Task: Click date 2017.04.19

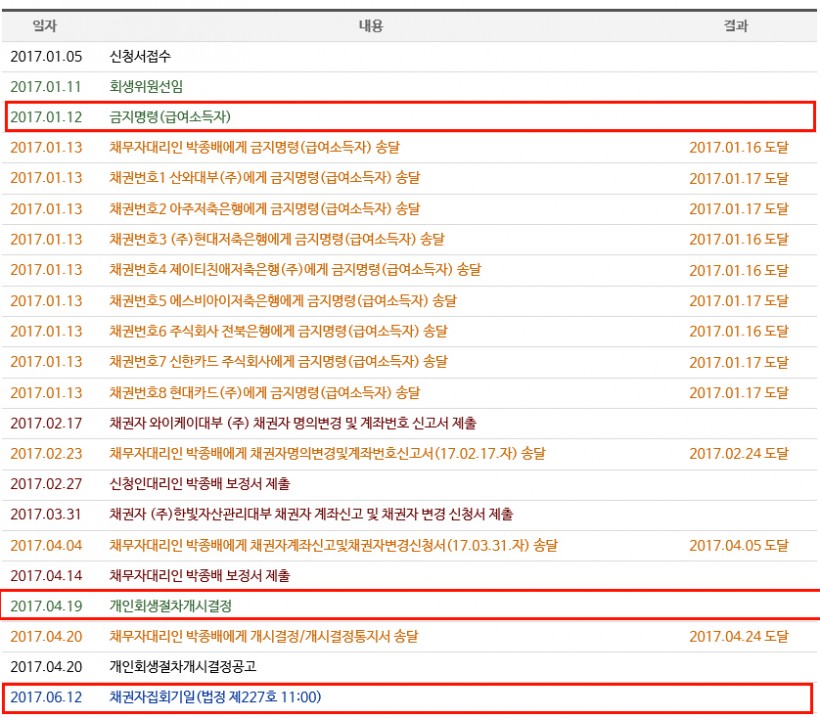Action: [x=46, y=606]
